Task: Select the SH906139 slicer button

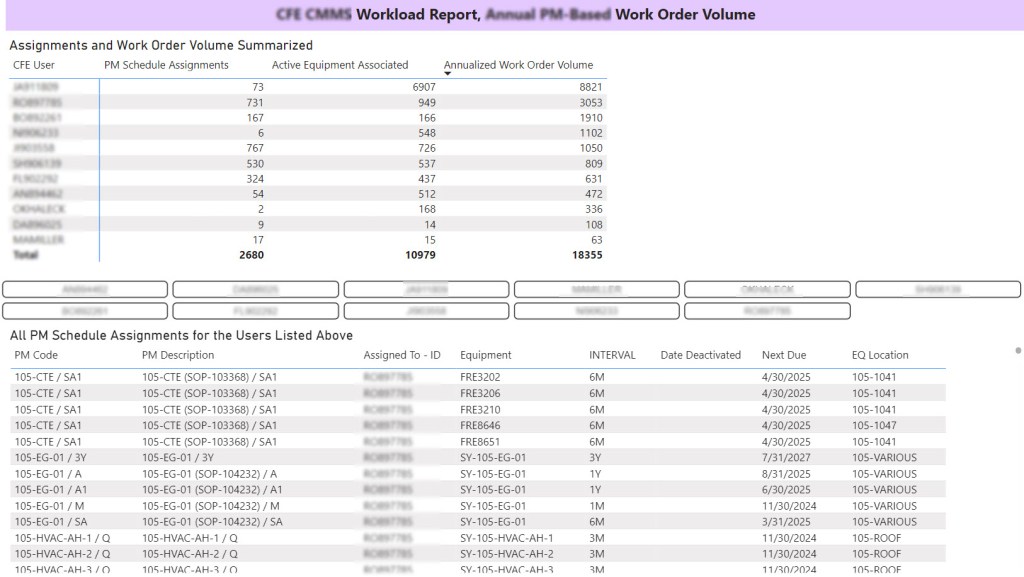Action: 937,290
